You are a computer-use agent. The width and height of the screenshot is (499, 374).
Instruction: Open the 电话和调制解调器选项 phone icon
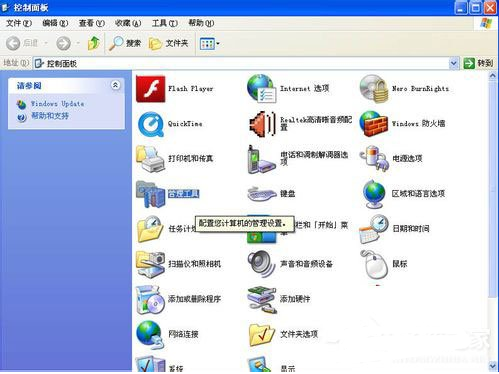tap(262, 159)
